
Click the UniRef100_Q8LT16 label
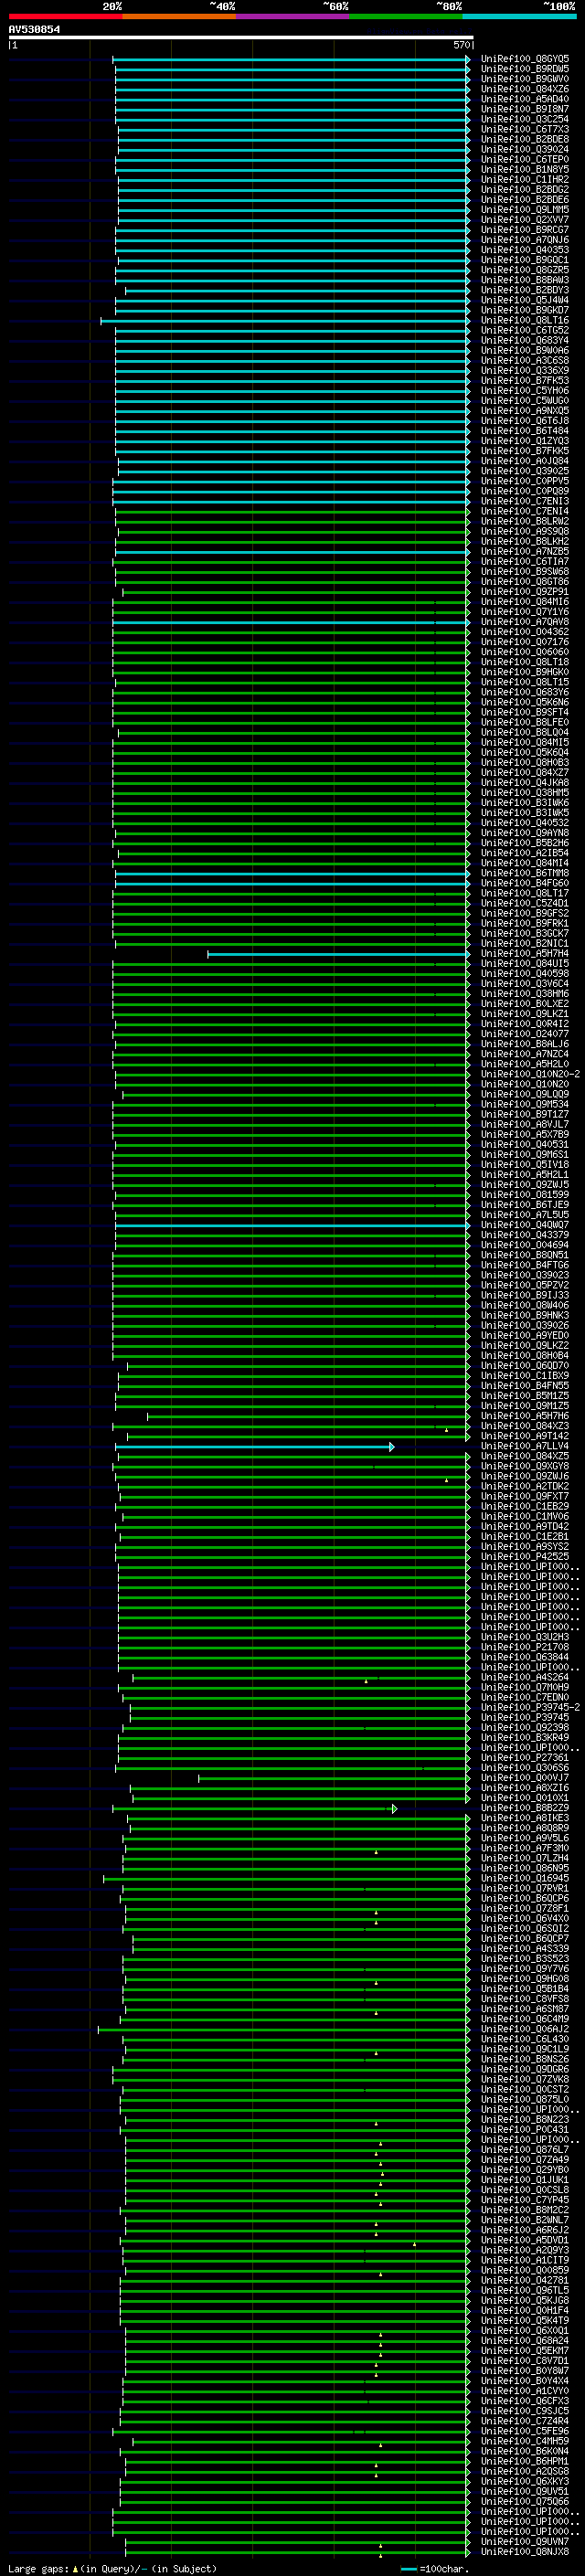(524, 320)
